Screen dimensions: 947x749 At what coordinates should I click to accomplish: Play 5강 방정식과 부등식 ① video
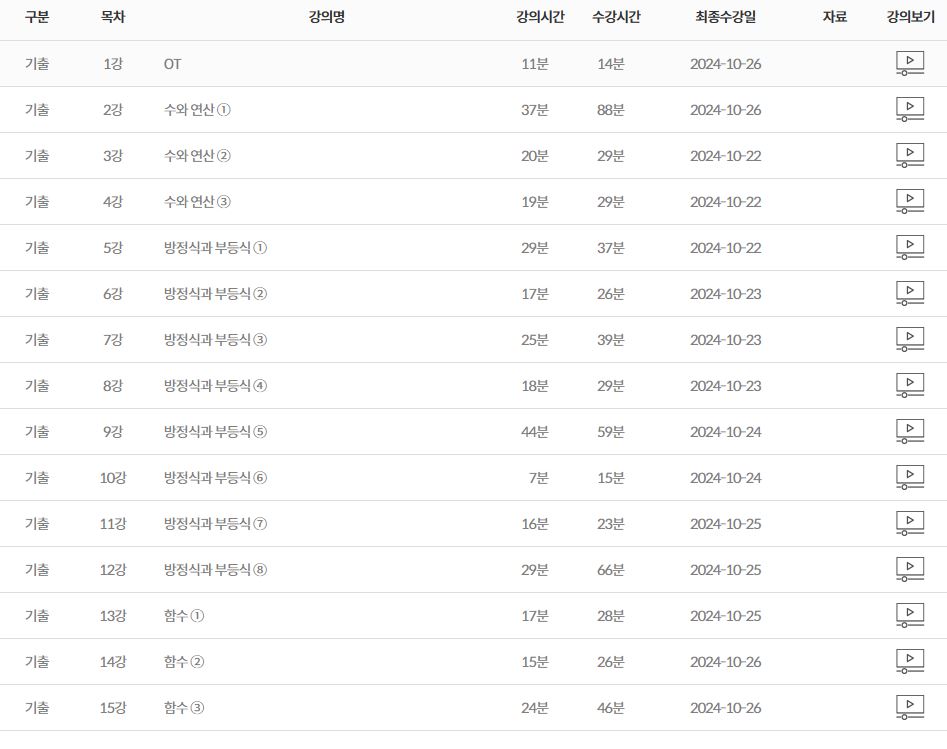pos(909,248)
